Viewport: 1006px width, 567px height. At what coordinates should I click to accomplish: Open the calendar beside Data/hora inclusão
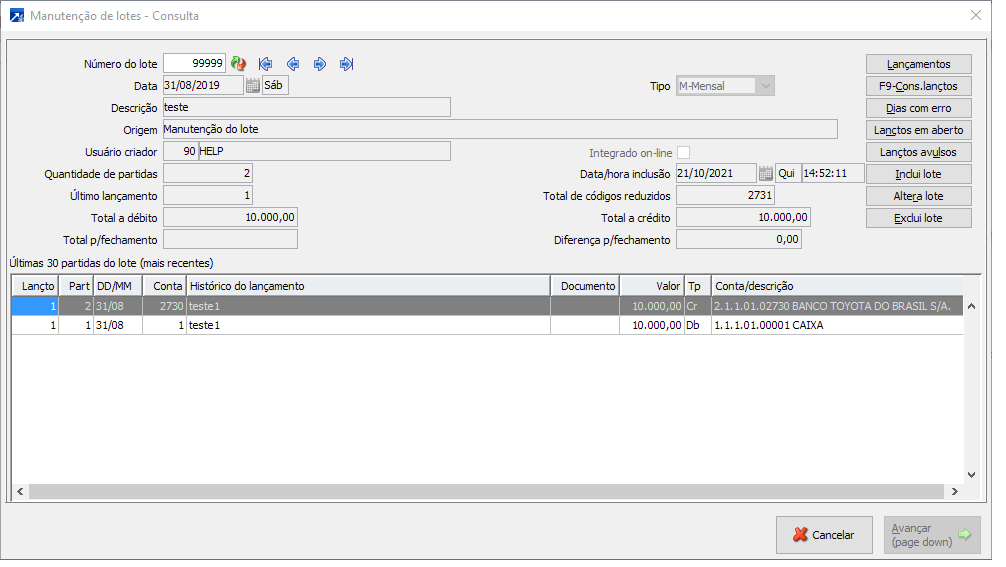click(766, 173)
